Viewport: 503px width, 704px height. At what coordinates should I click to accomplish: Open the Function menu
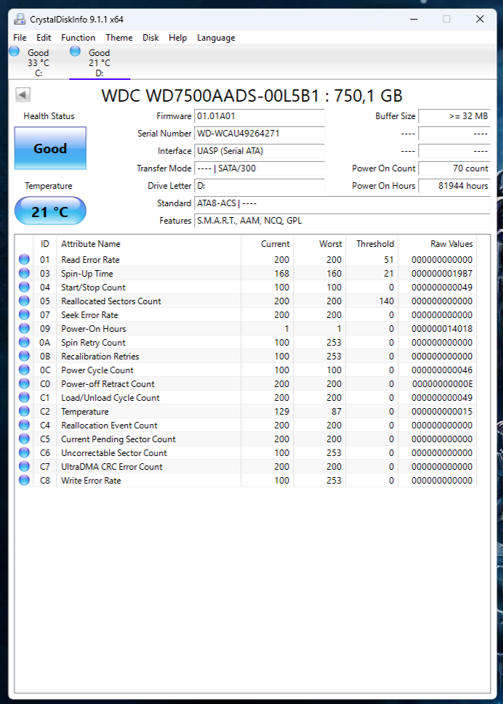click(x=78, y=38)
